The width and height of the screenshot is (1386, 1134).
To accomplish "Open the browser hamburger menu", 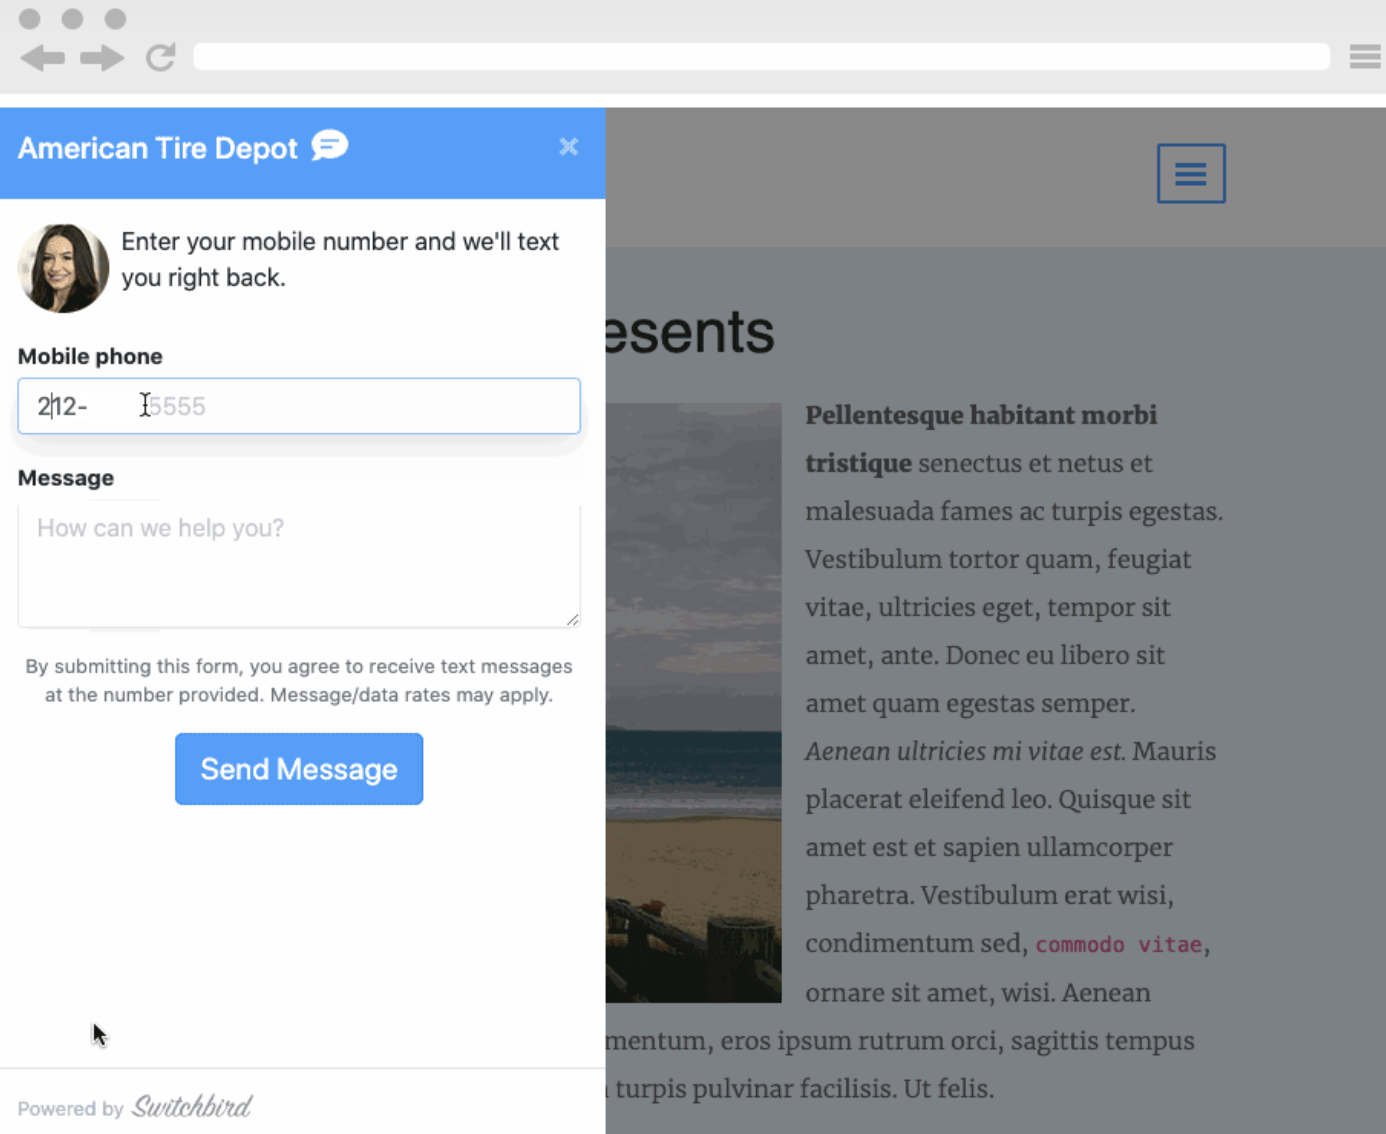I will click(1364, 56).
